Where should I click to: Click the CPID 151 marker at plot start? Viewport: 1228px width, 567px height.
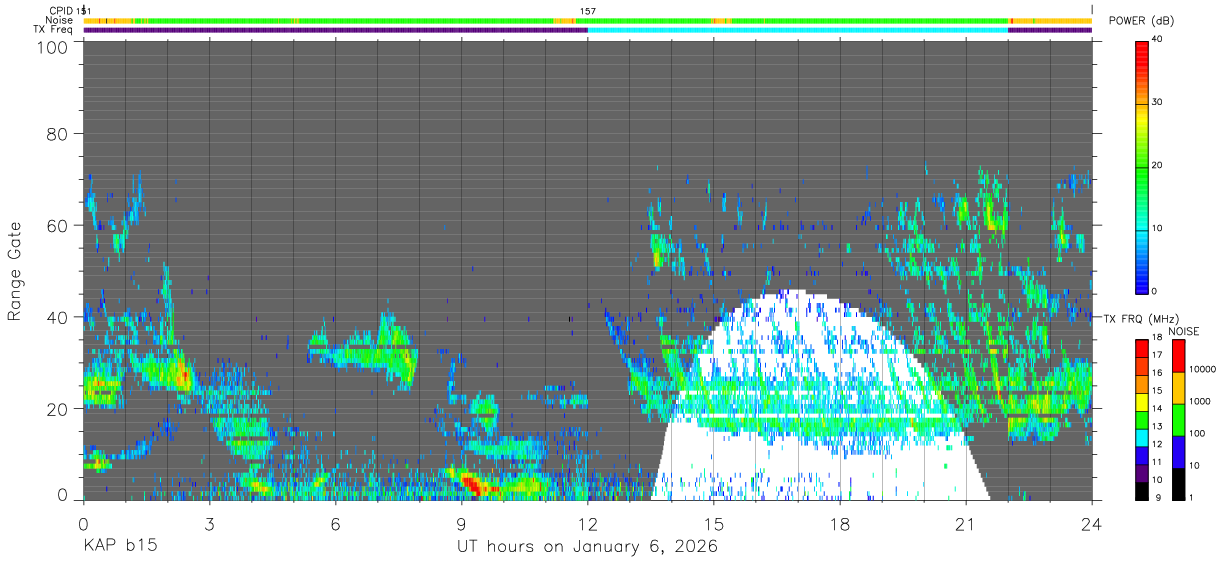pos(84,11)
